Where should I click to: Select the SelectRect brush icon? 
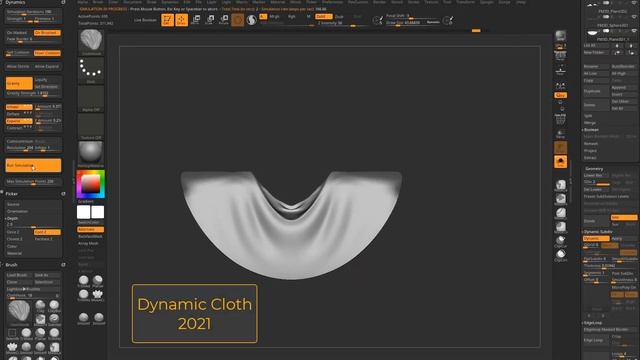[x=12, y=334]
